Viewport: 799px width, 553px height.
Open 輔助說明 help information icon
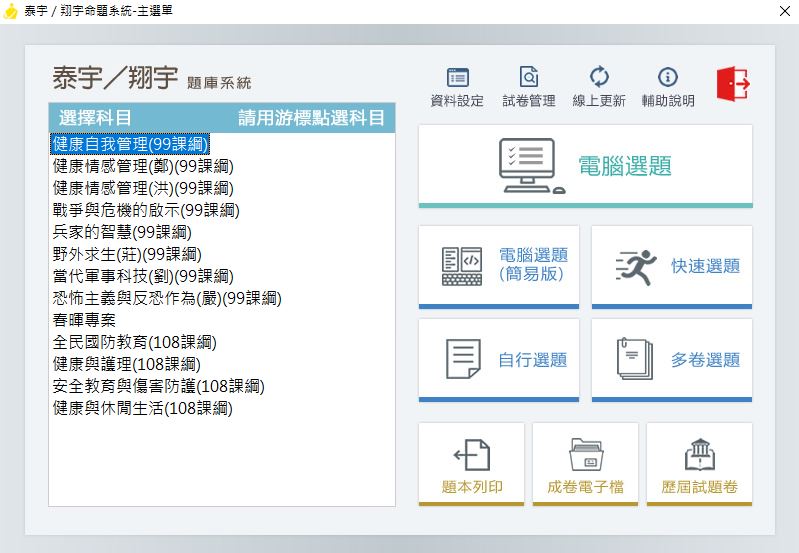tap(668, 77)
